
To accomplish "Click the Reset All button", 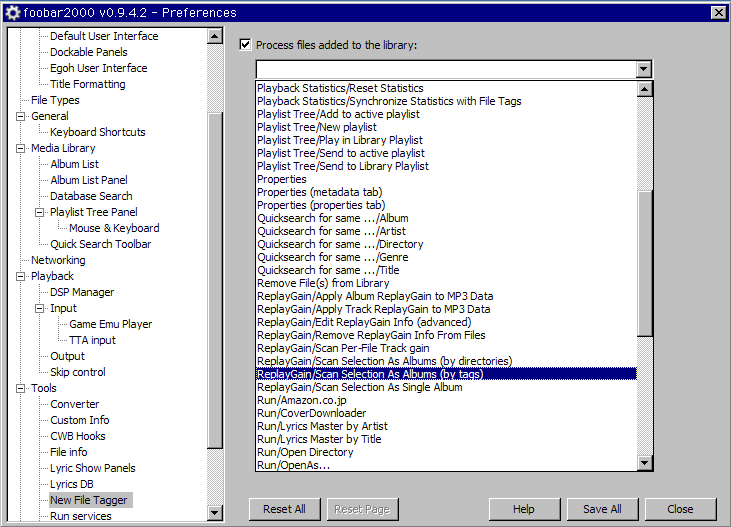I will [284, 509].
